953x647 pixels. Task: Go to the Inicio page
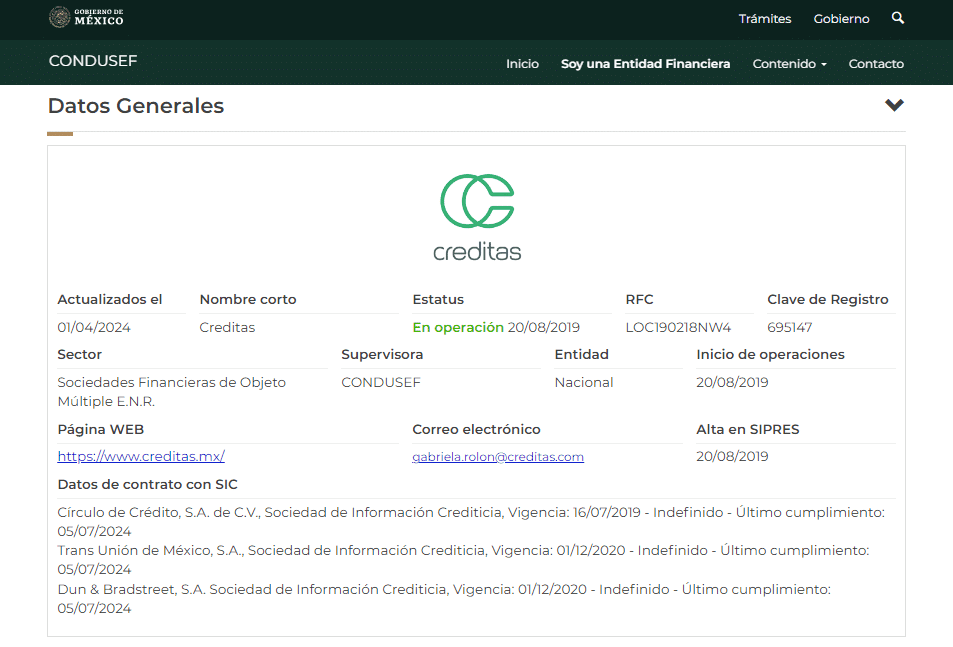click(x=522, y=64)
